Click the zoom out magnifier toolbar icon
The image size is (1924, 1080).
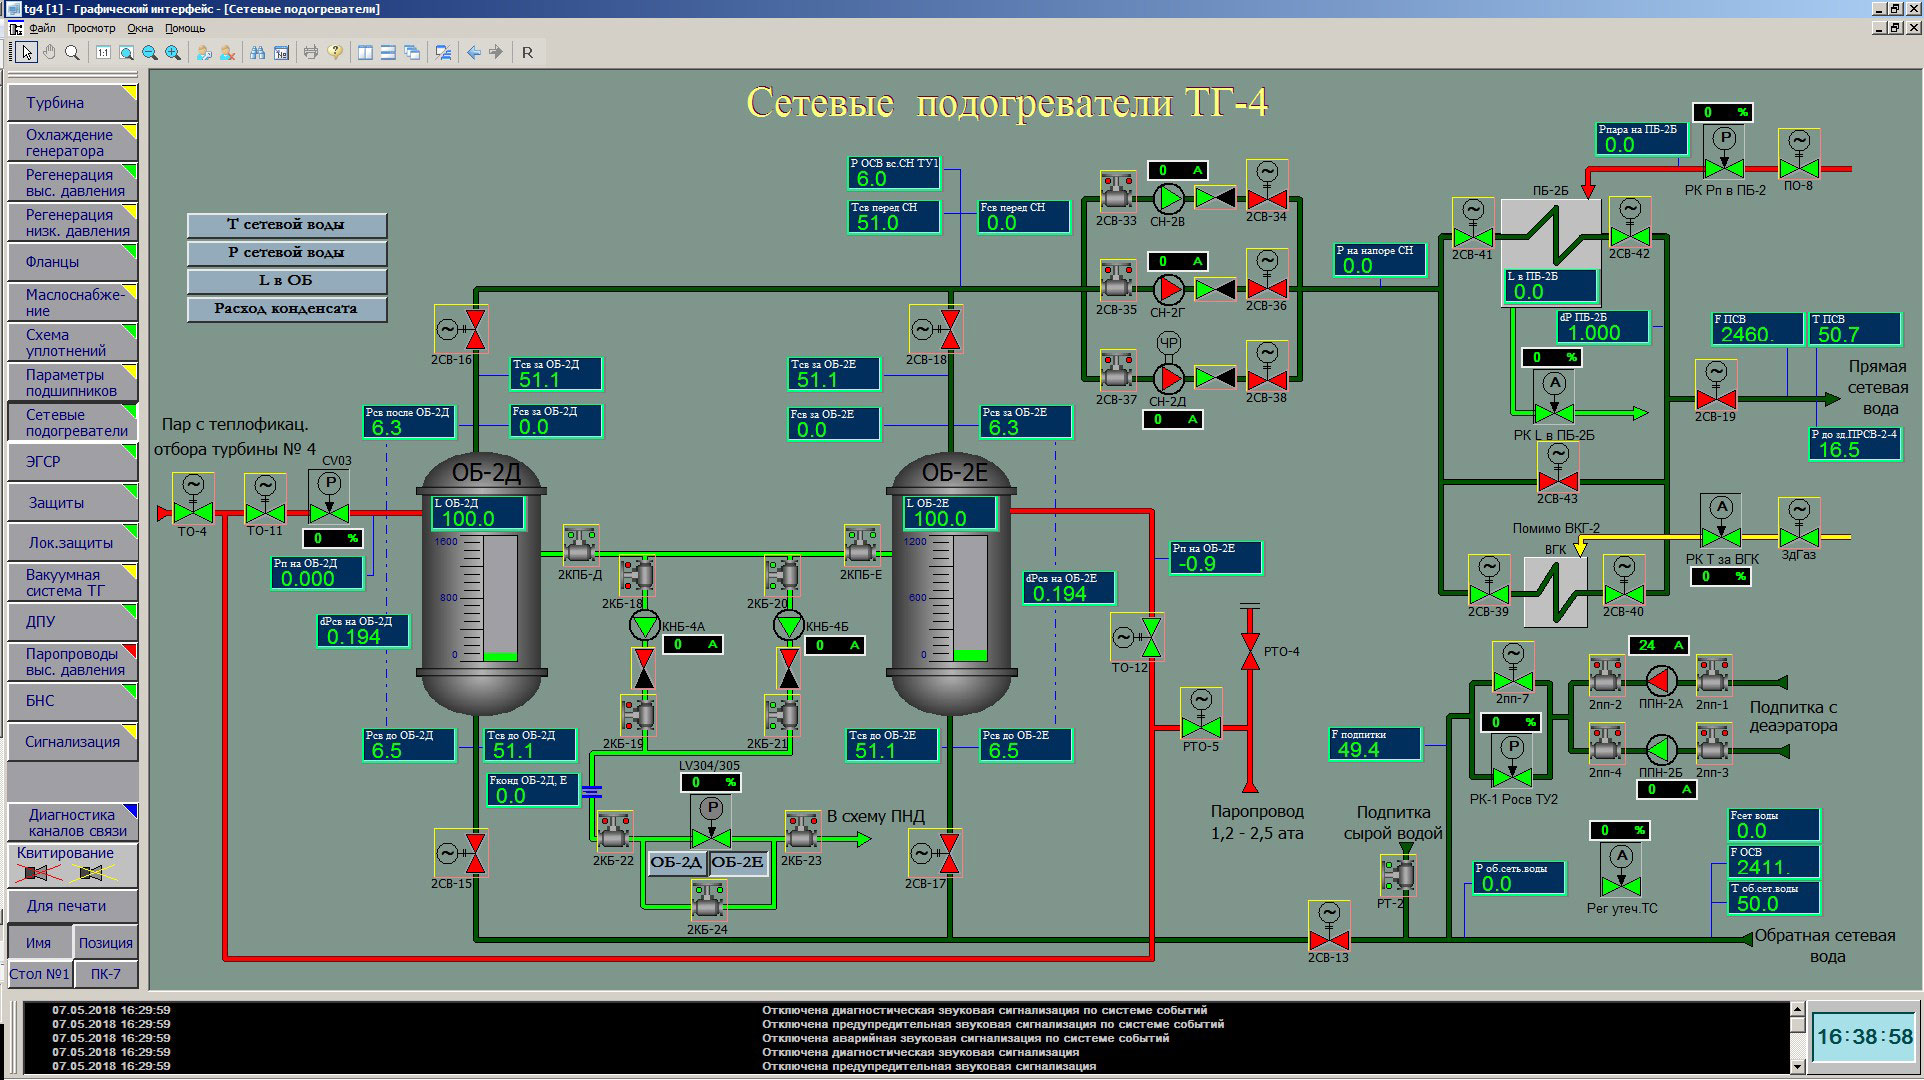click(150, 53)
